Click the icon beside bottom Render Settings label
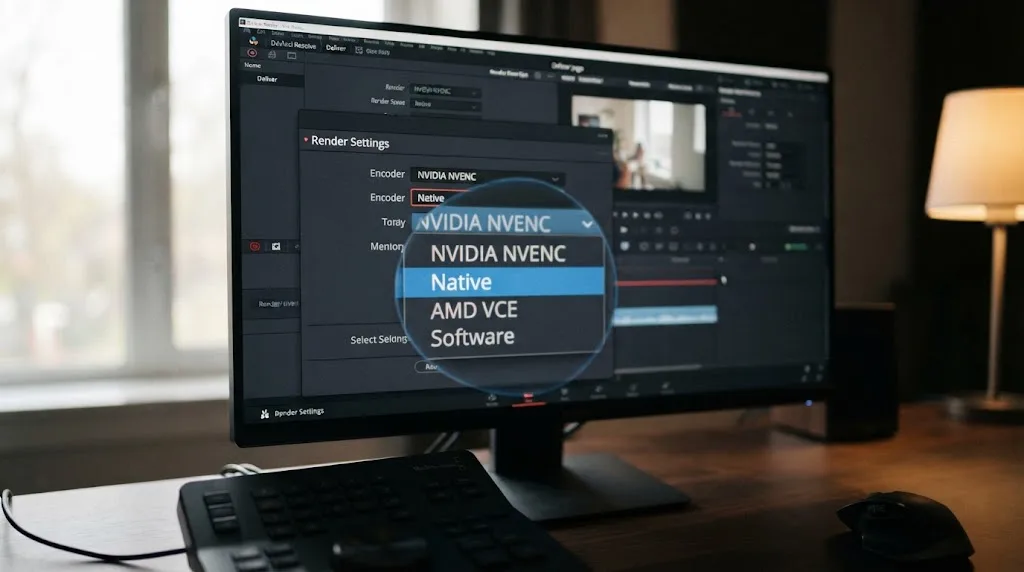 [x=264, y=414]
